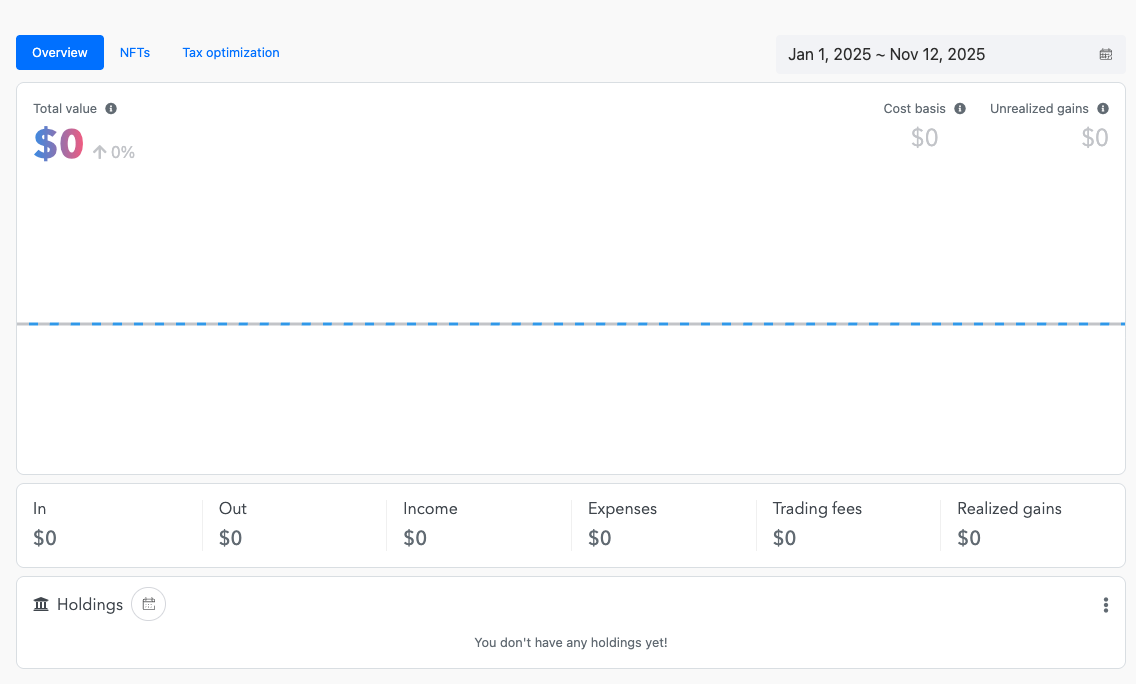Click the upward arrow next to 0%
The width and height of the screenshot is (1136, 684).
tap(99, 151)
